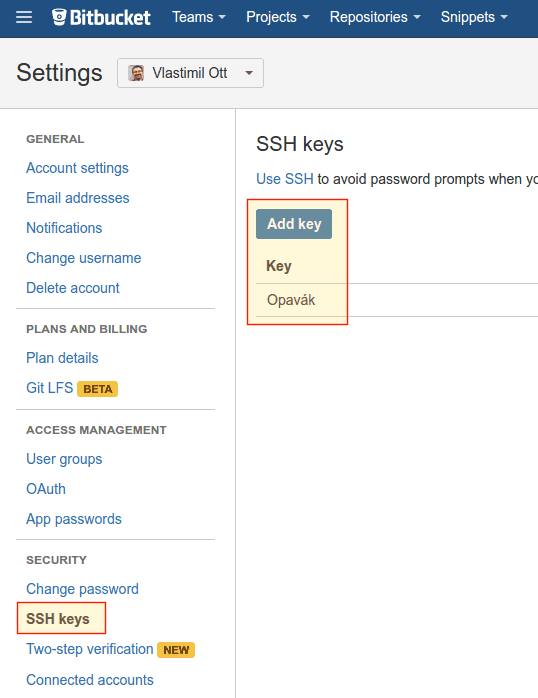Open the Repositories dropdown menu
The image size is (538, 698).
[x=375, y=17]
